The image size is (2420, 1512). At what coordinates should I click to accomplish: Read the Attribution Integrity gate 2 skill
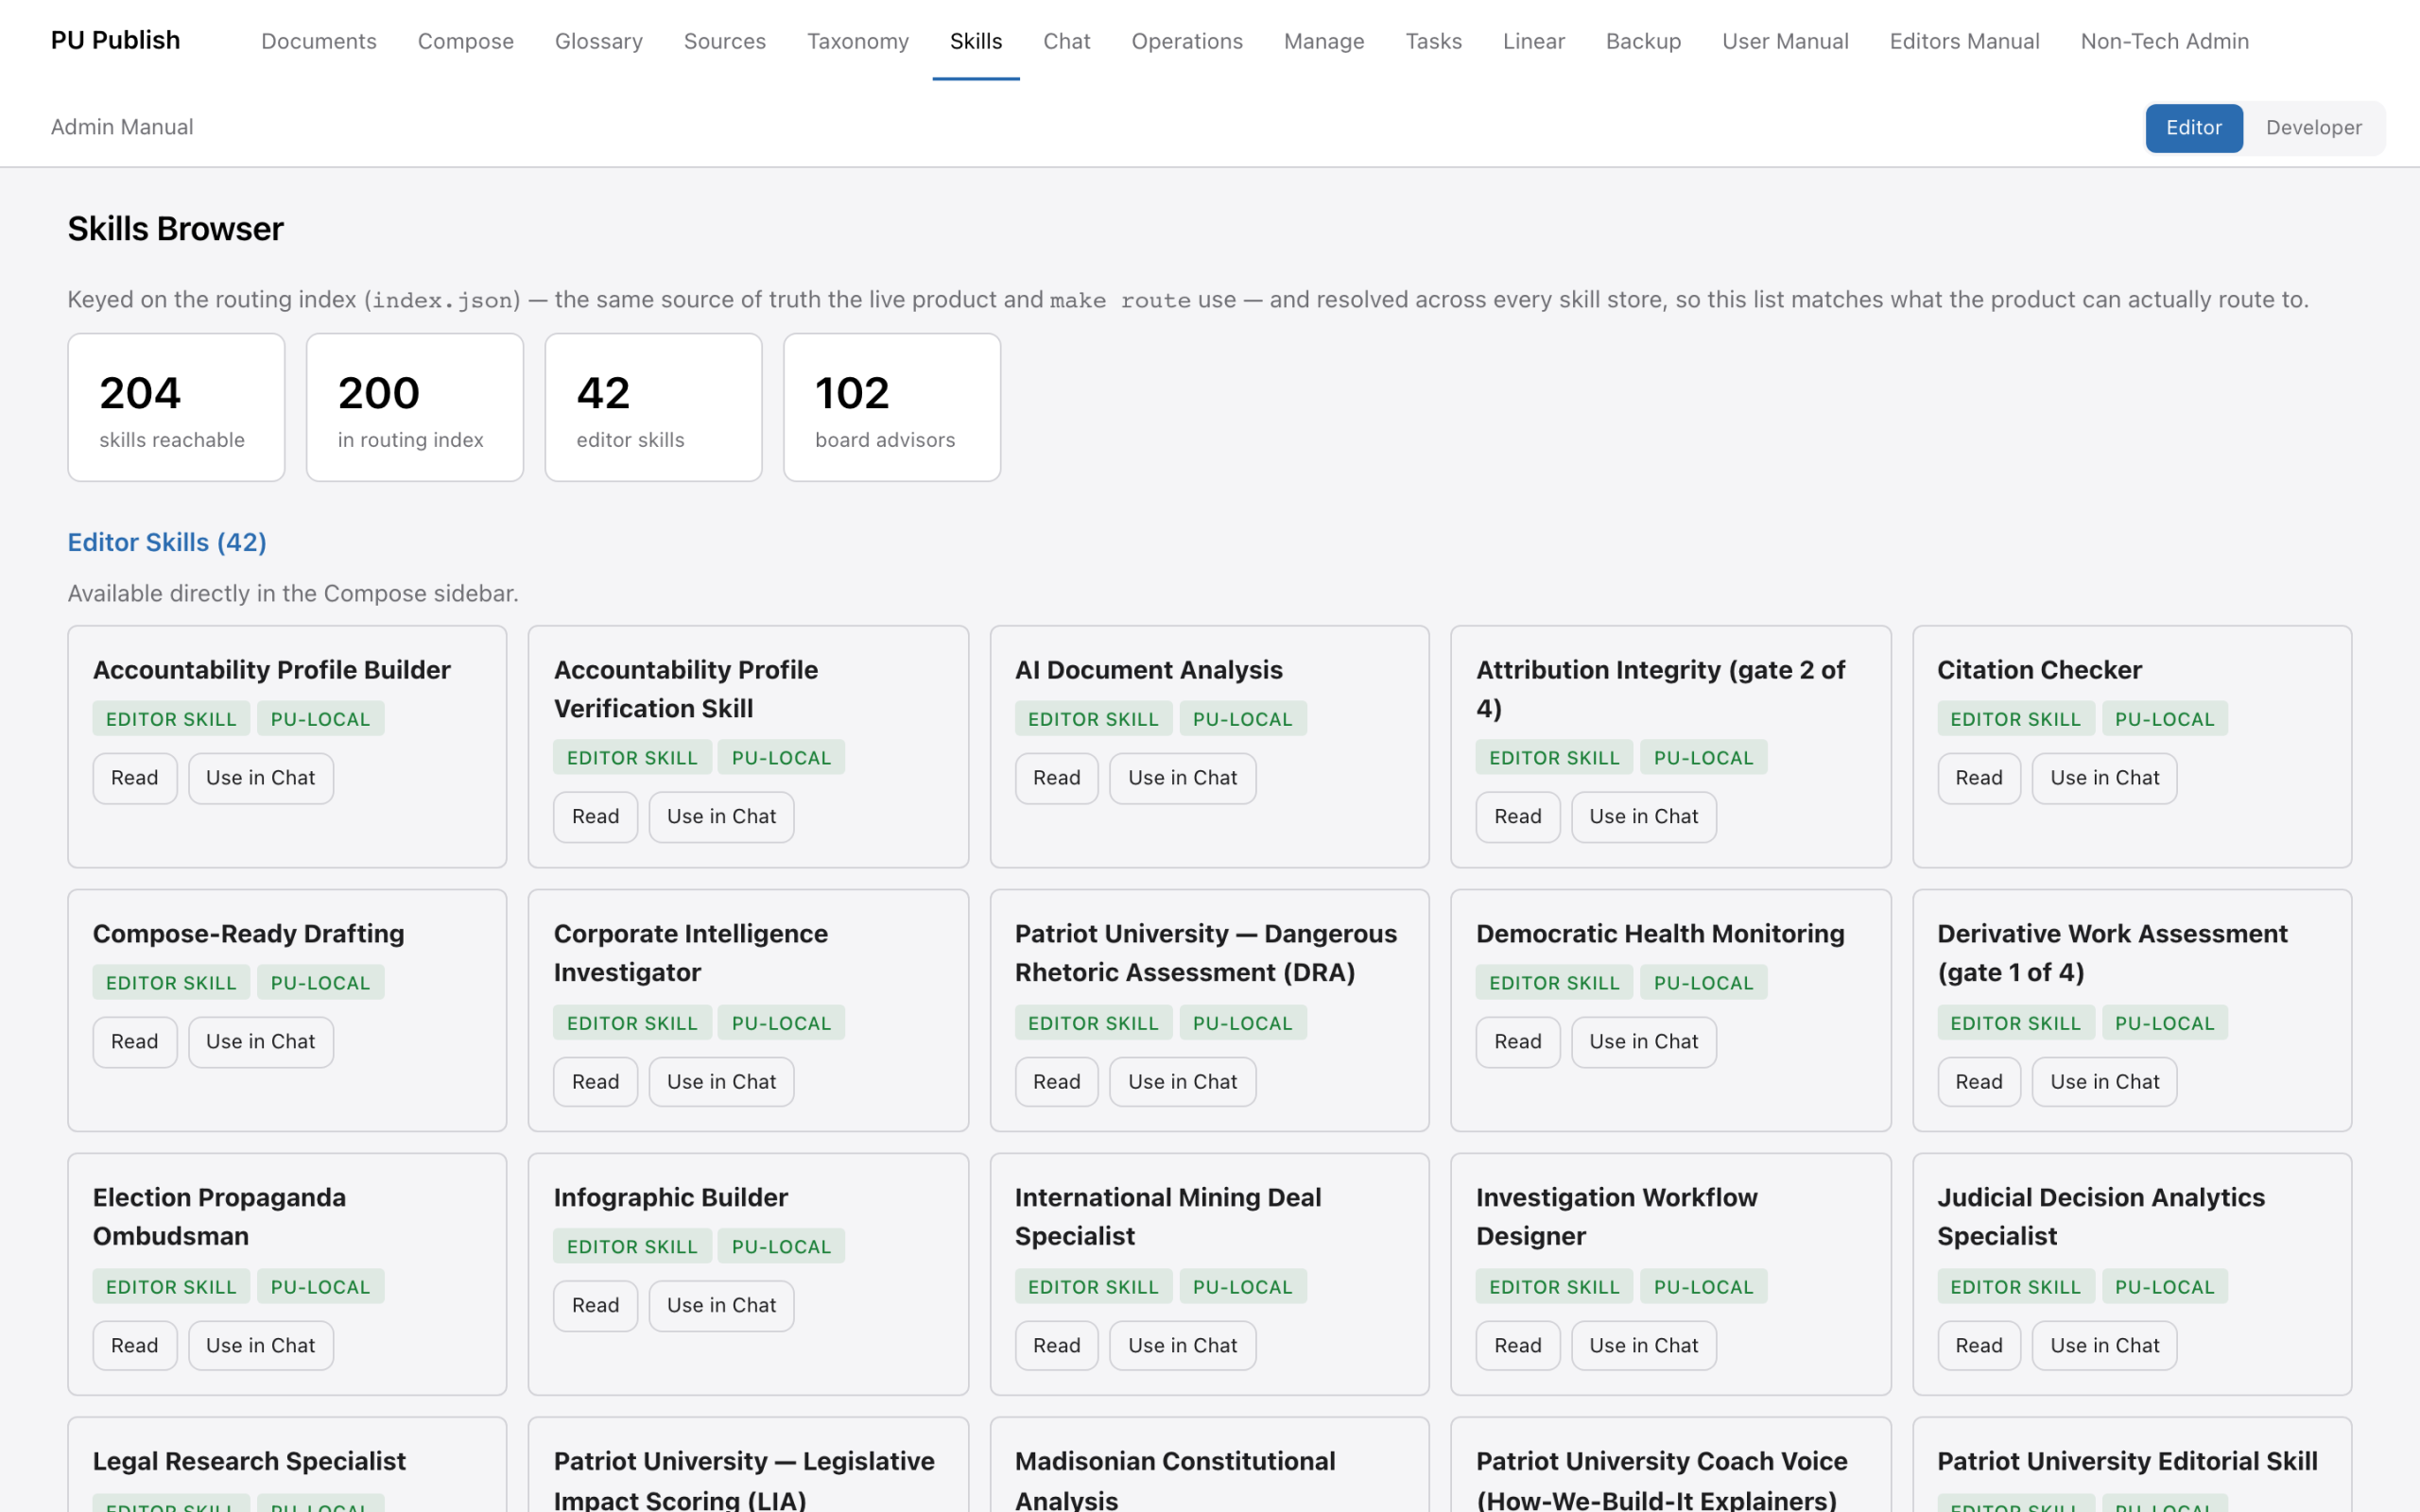(1518, 817)
